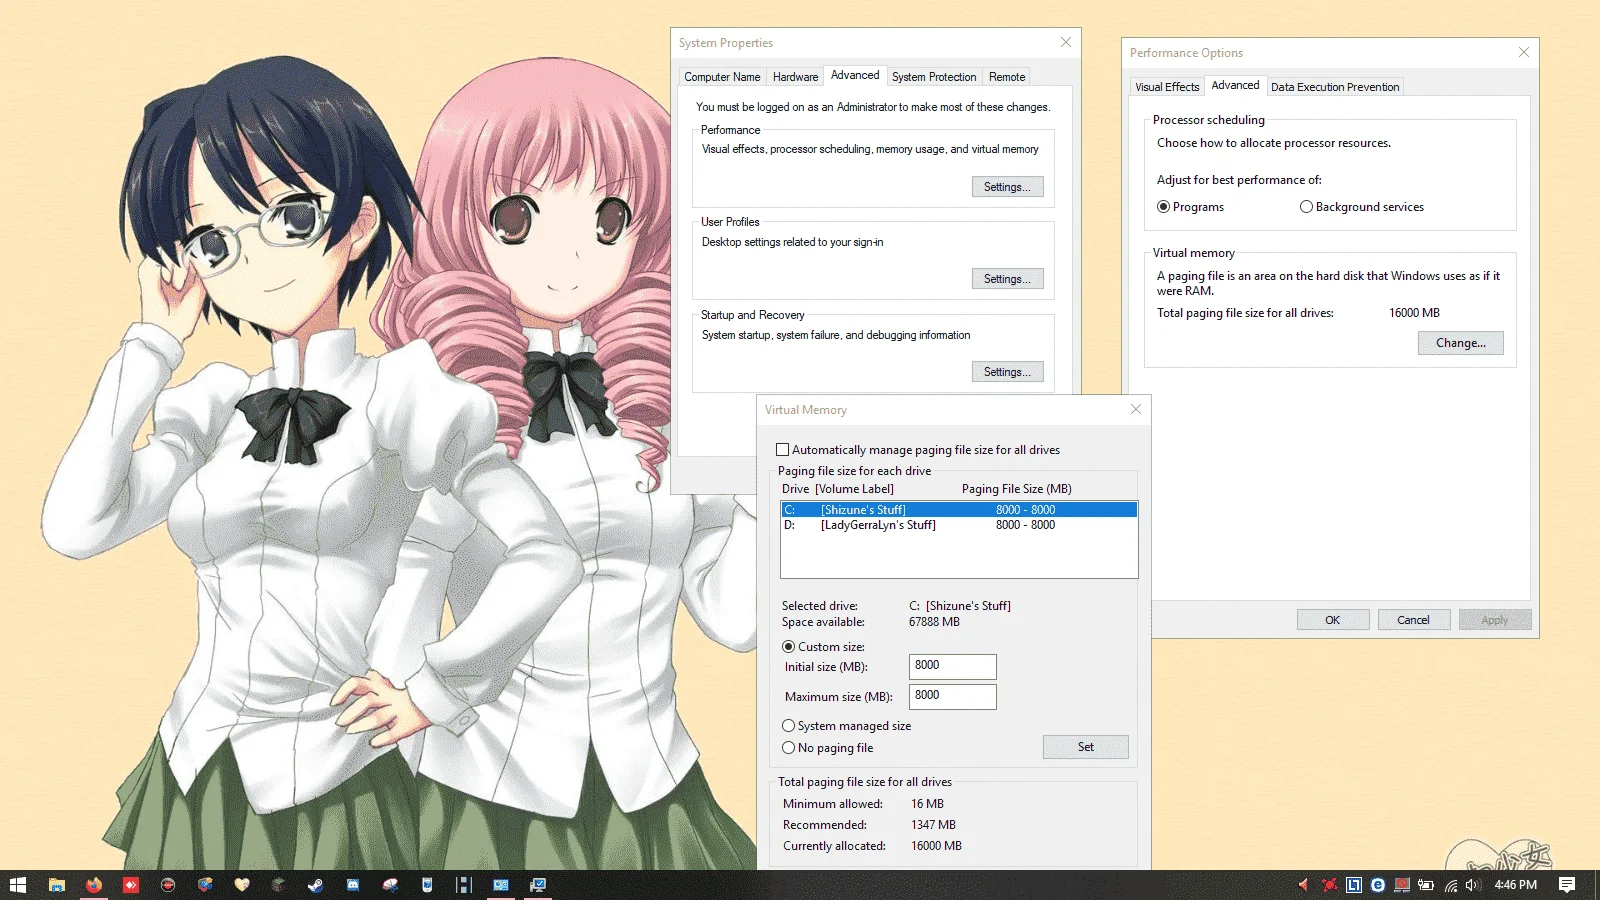The height and width of the screenshot is (900, 1600).
Task: Close the Virtual Memory dialog
Action: click(x=1136, y=409)
